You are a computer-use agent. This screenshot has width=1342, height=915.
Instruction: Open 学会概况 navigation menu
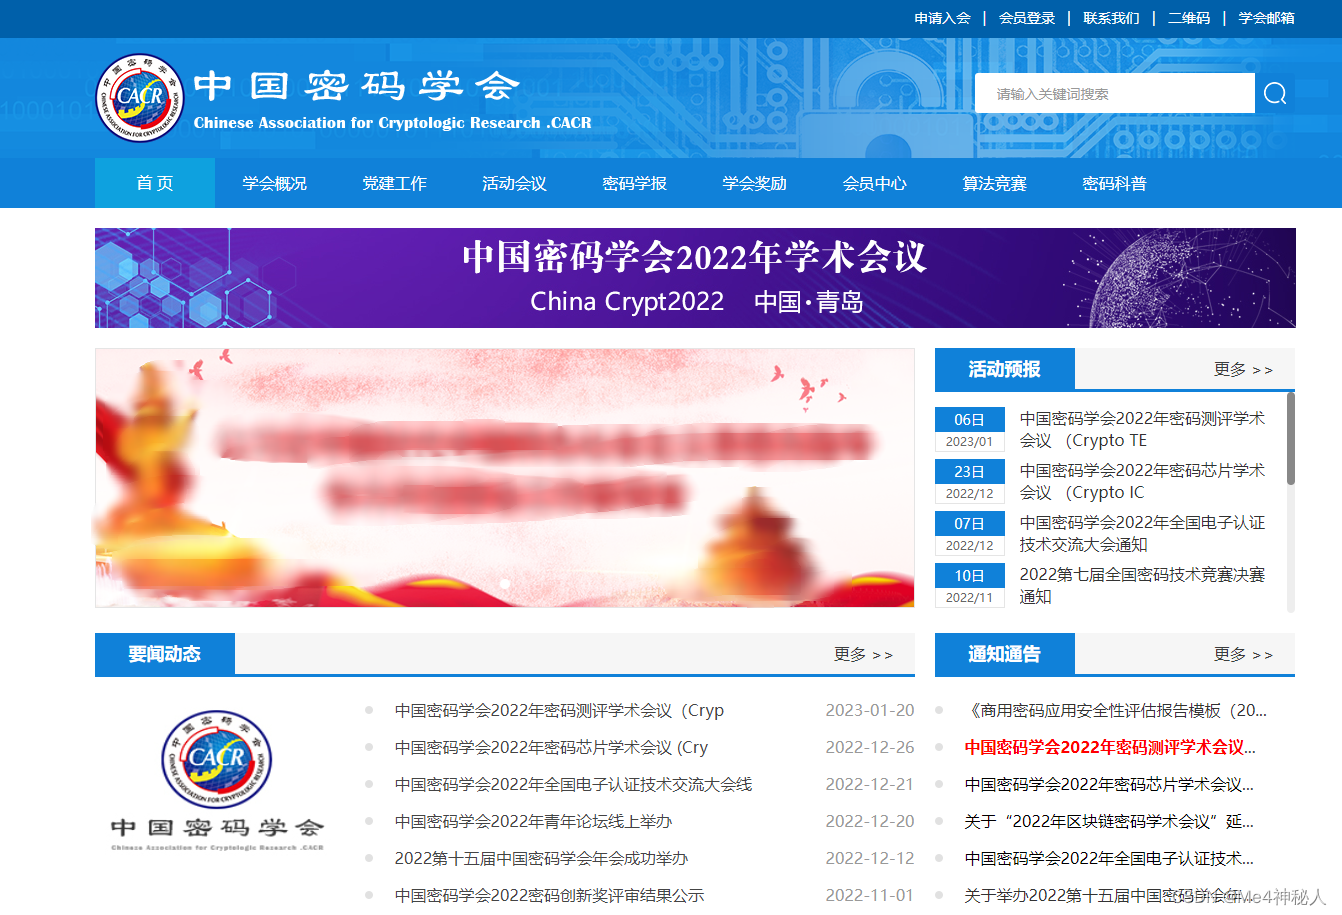click(275, 183)
